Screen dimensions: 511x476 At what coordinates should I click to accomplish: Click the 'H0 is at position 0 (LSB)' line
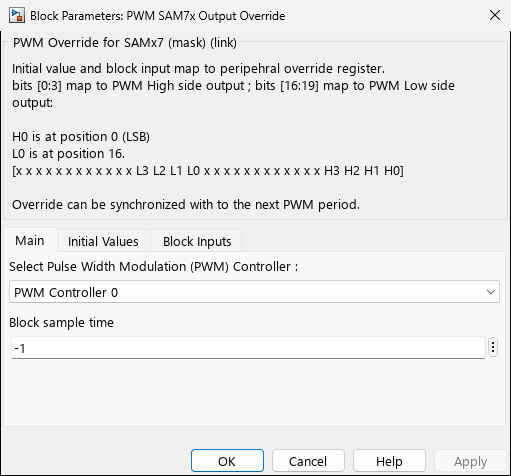[81, 137]
